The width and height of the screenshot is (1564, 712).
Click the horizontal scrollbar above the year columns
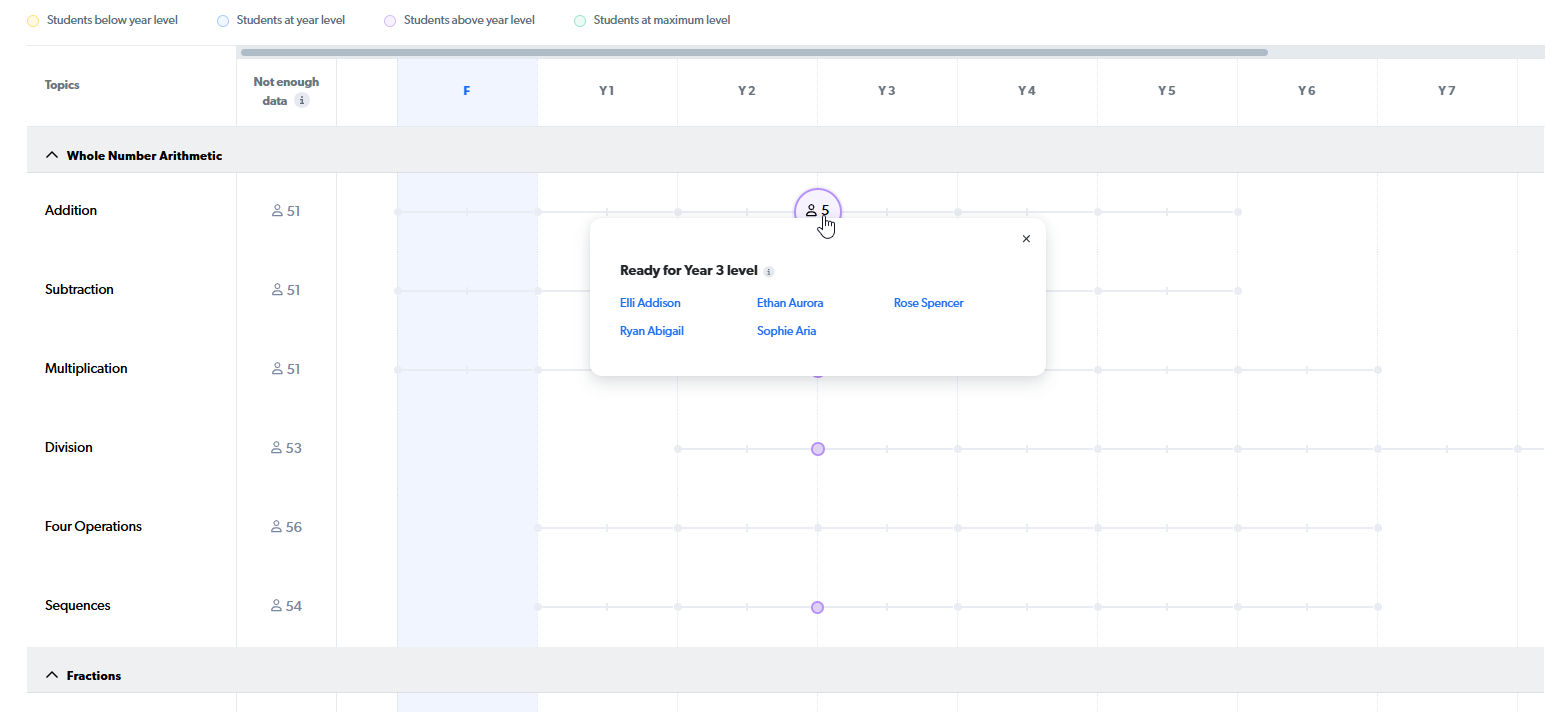coord(754,52)
